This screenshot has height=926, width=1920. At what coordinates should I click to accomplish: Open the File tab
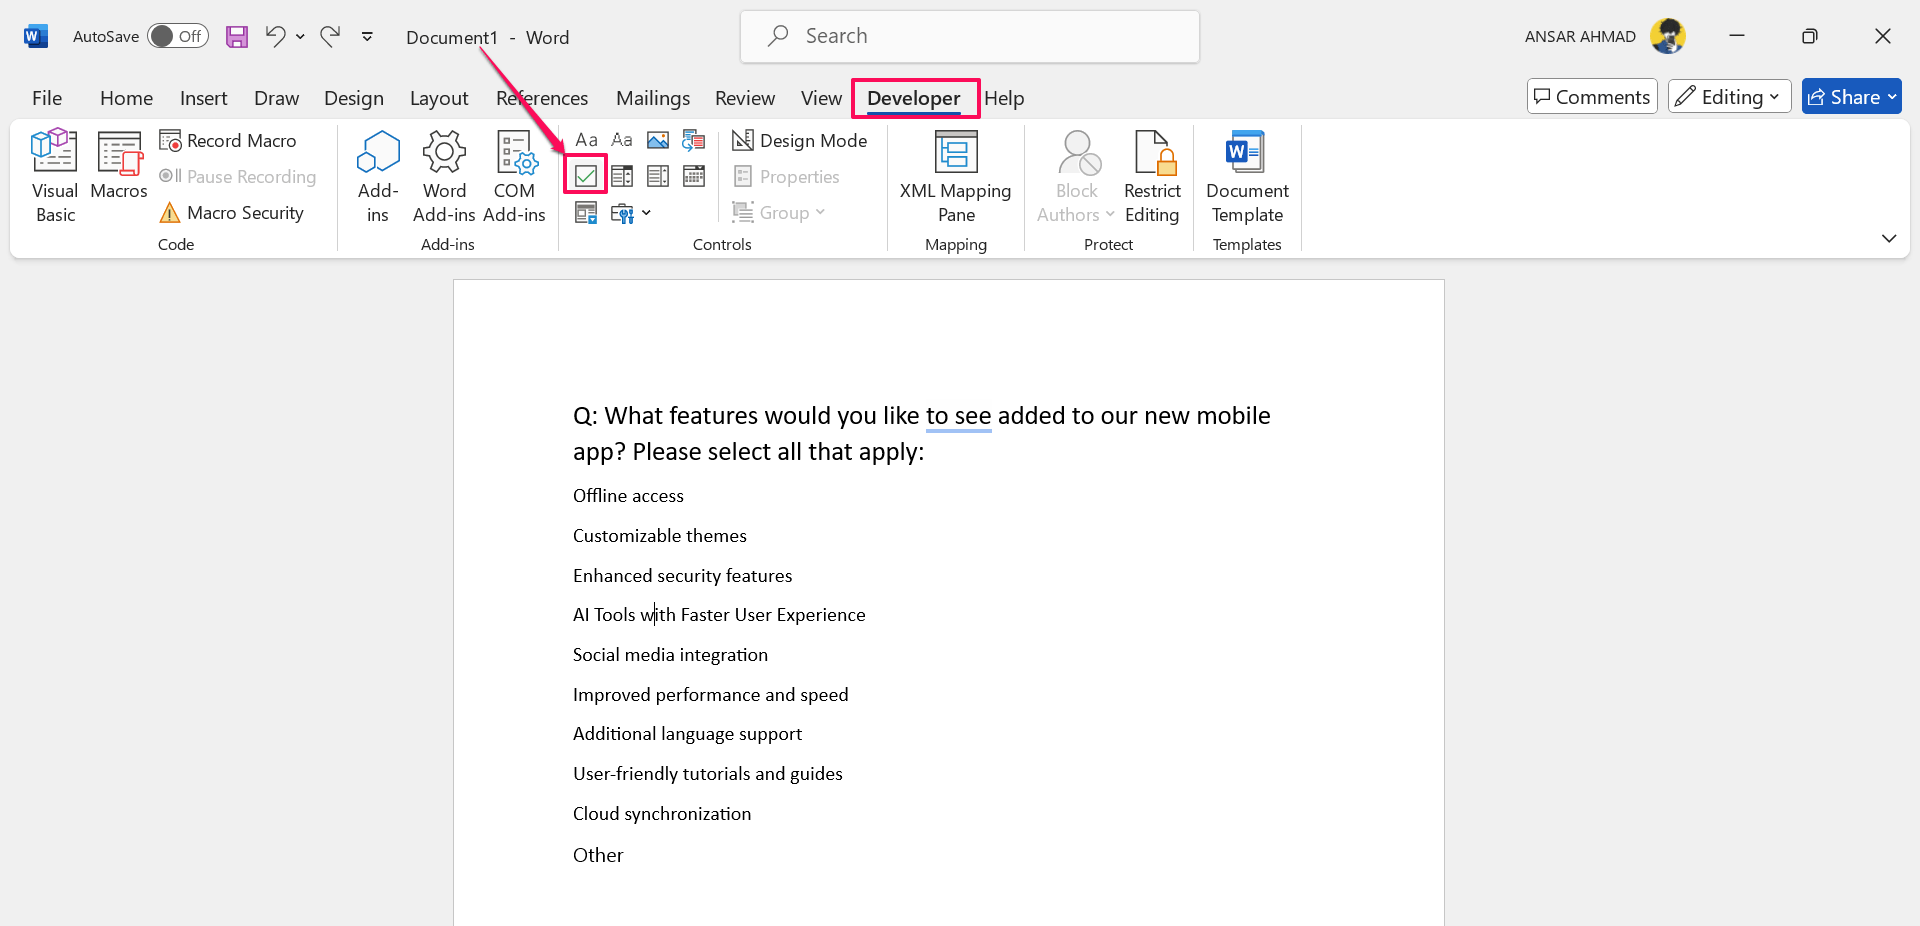pos(47,98)
